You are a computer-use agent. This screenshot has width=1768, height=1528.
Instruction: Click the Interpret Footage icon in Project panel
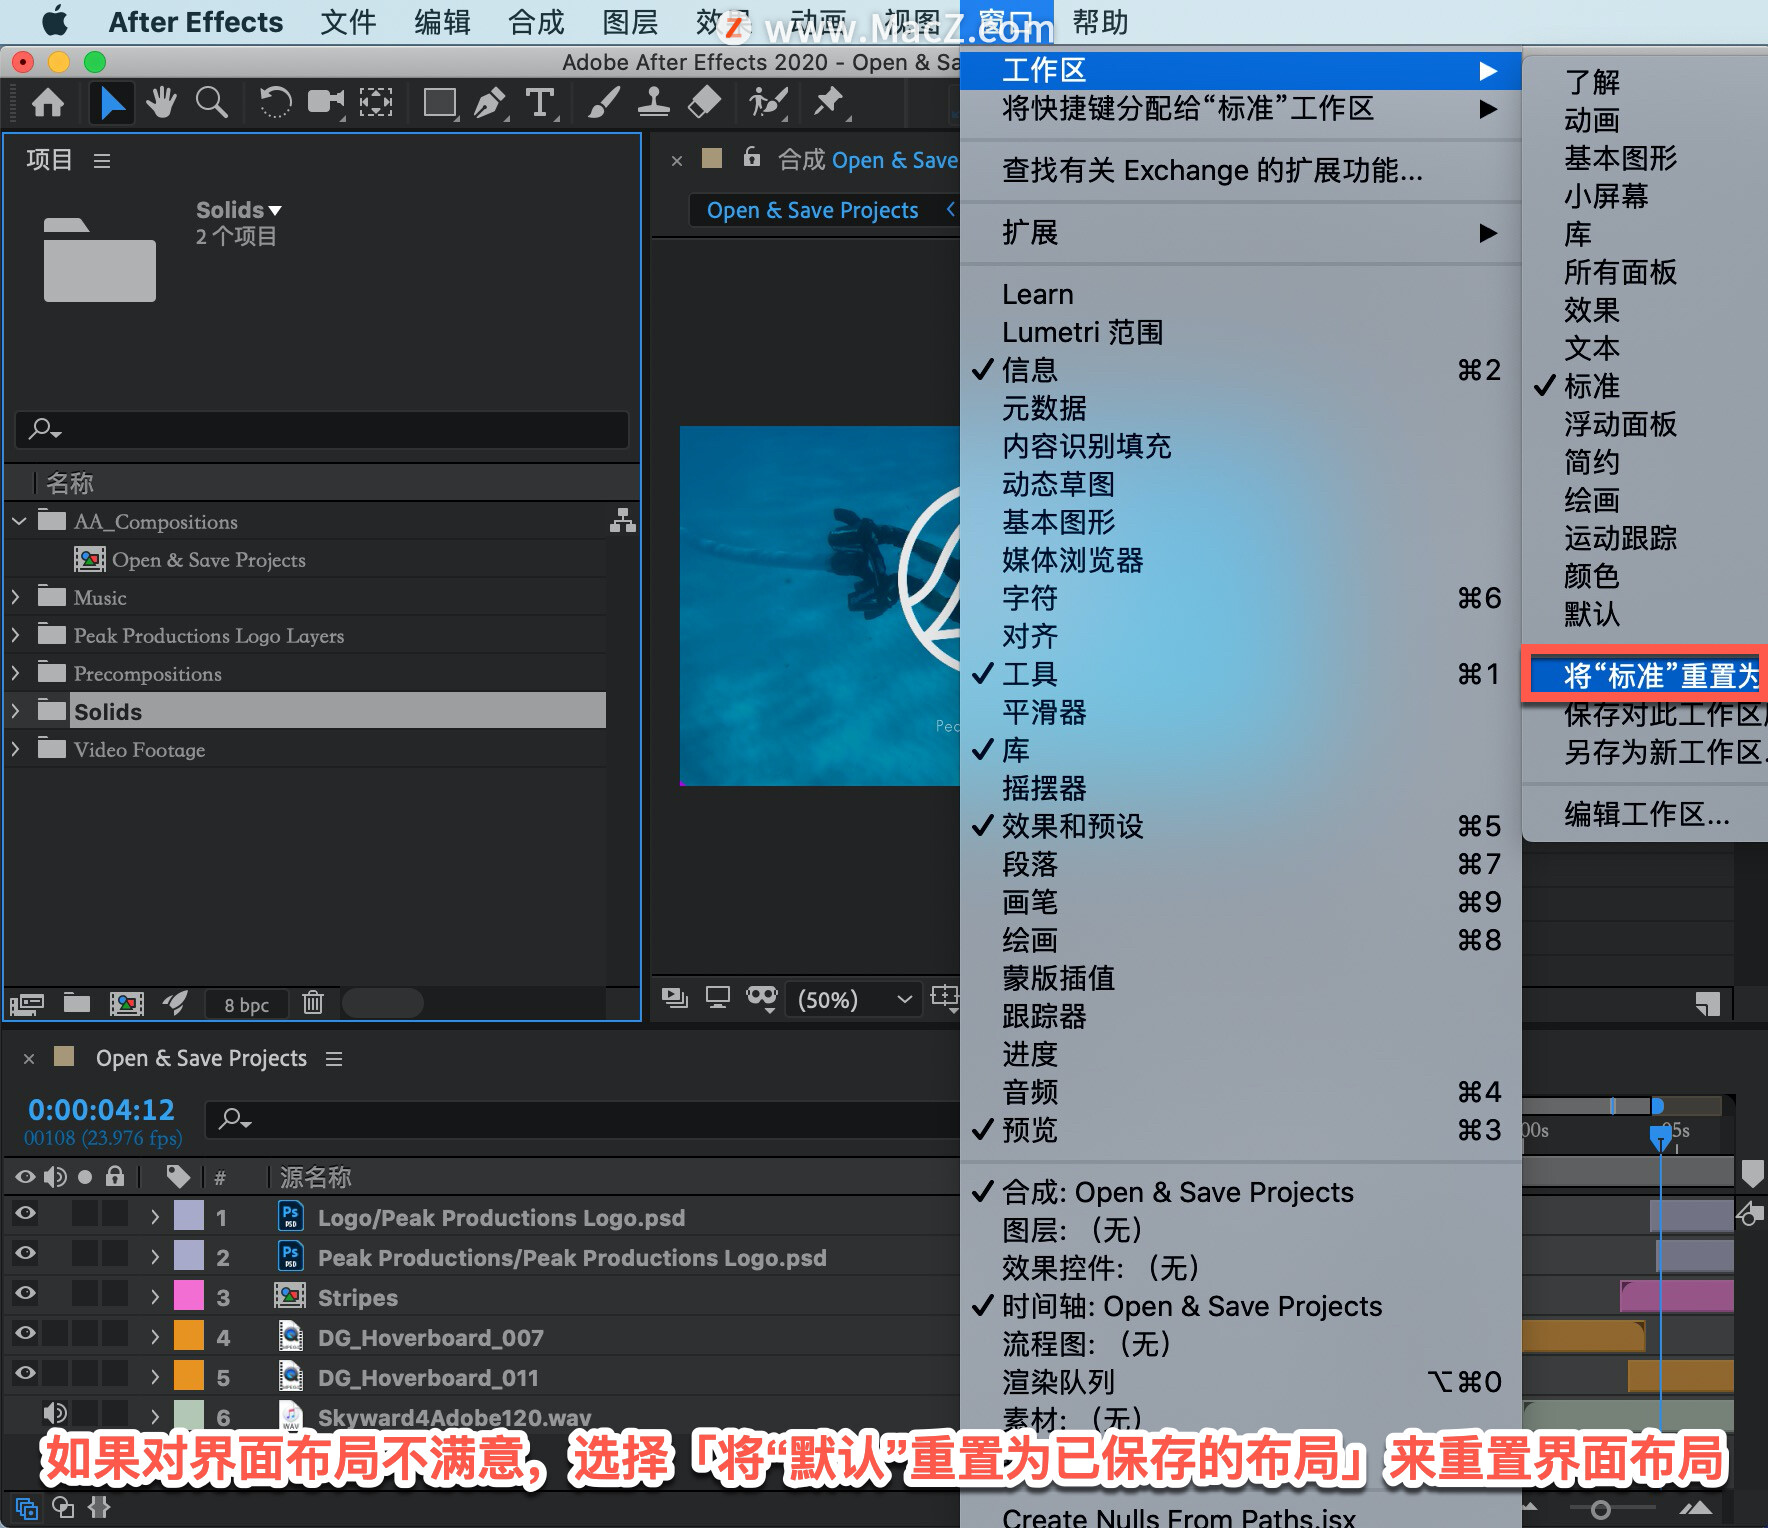pyautogui.click(x=27, y=1003)
